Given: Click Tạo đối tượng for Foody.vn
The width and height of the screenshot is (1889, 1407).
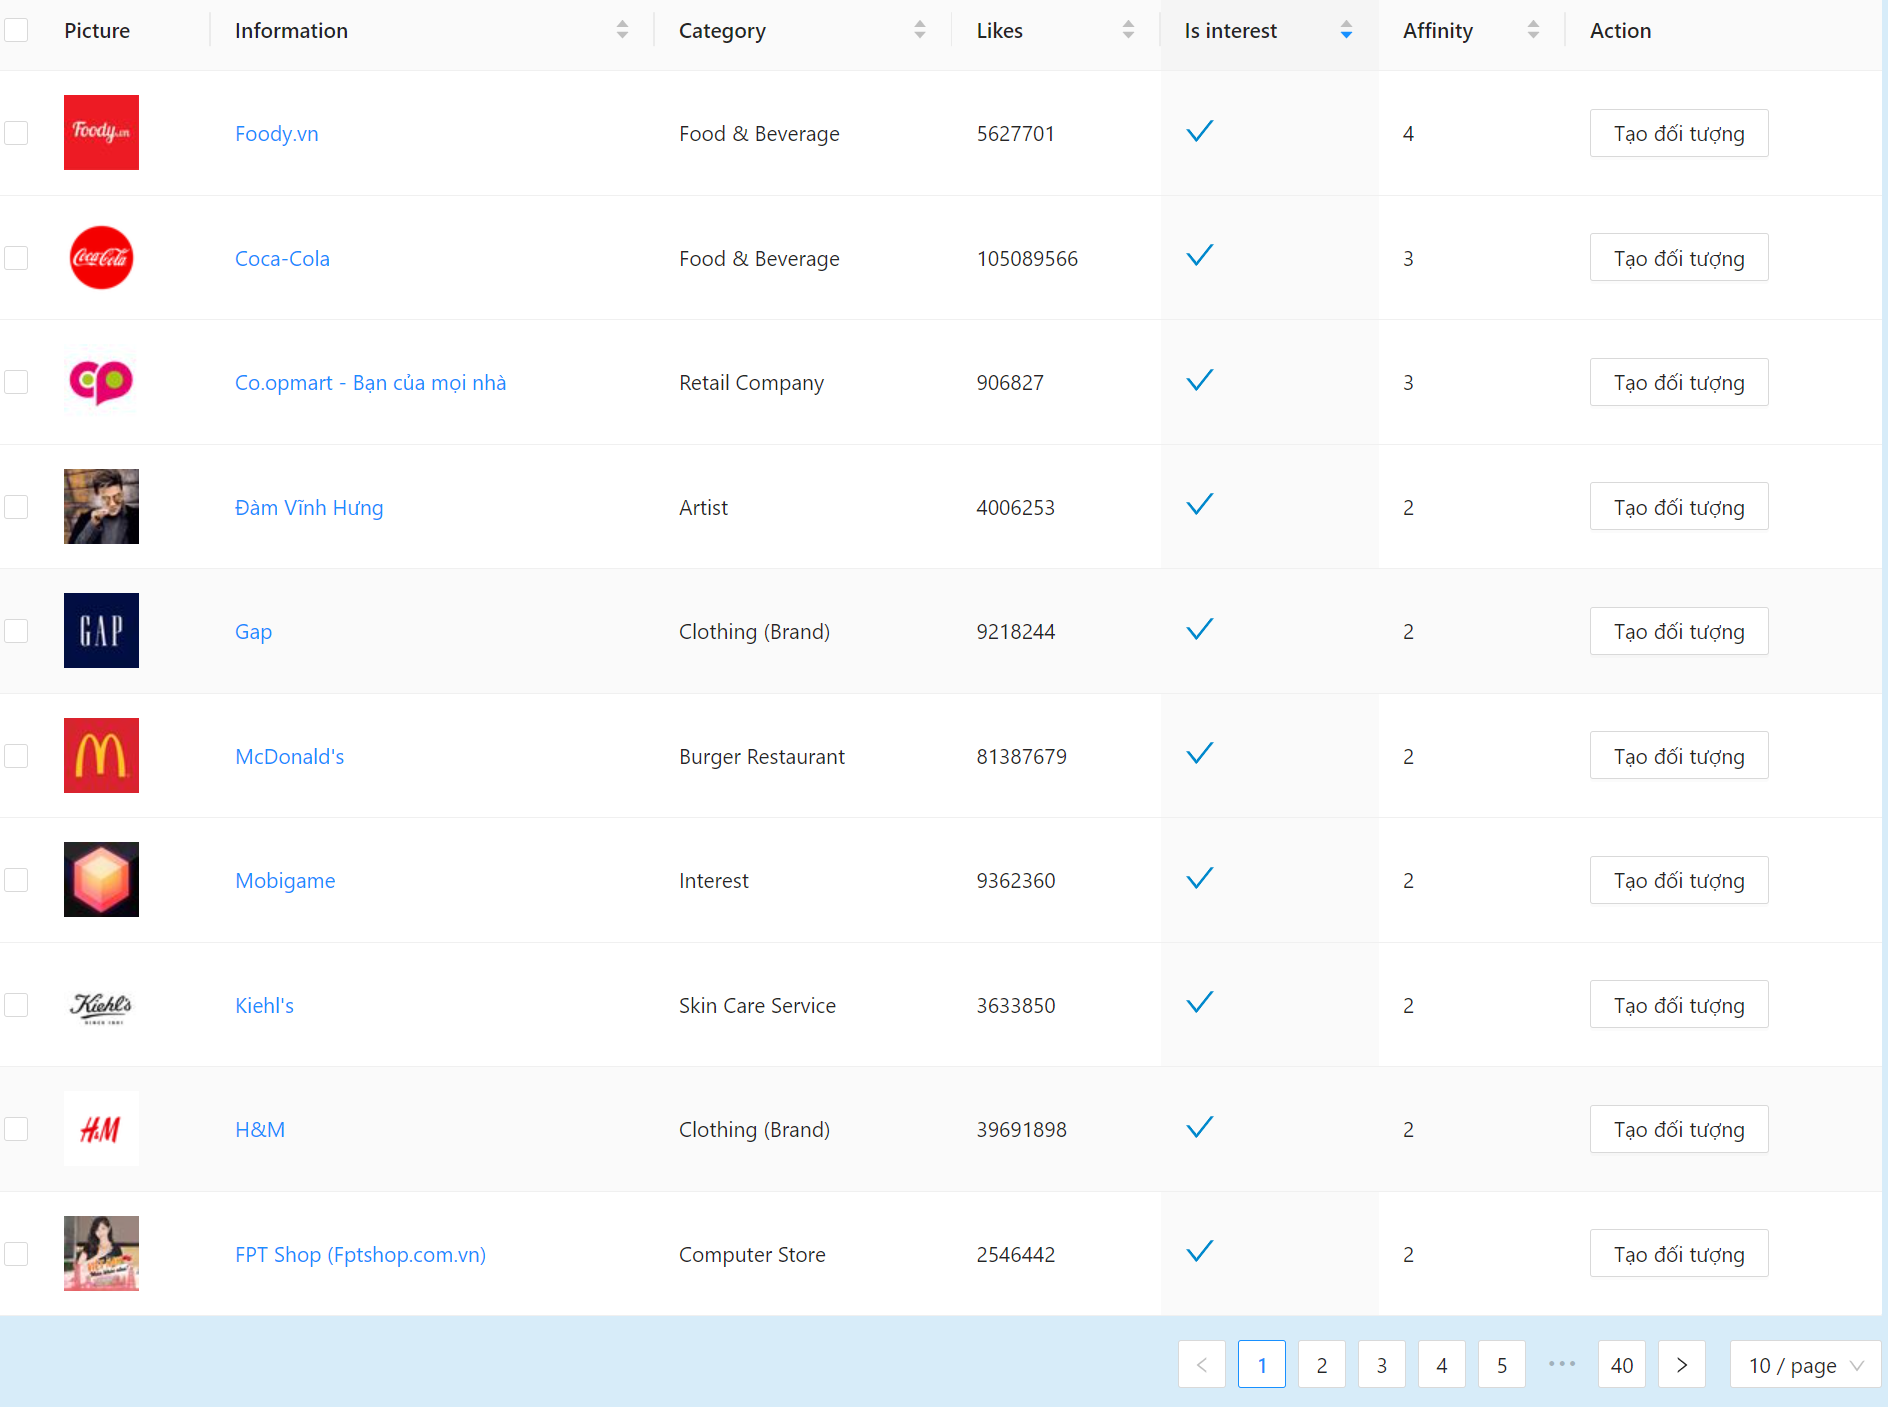Looking at the screenshot, I should [x=1679, y=133].
